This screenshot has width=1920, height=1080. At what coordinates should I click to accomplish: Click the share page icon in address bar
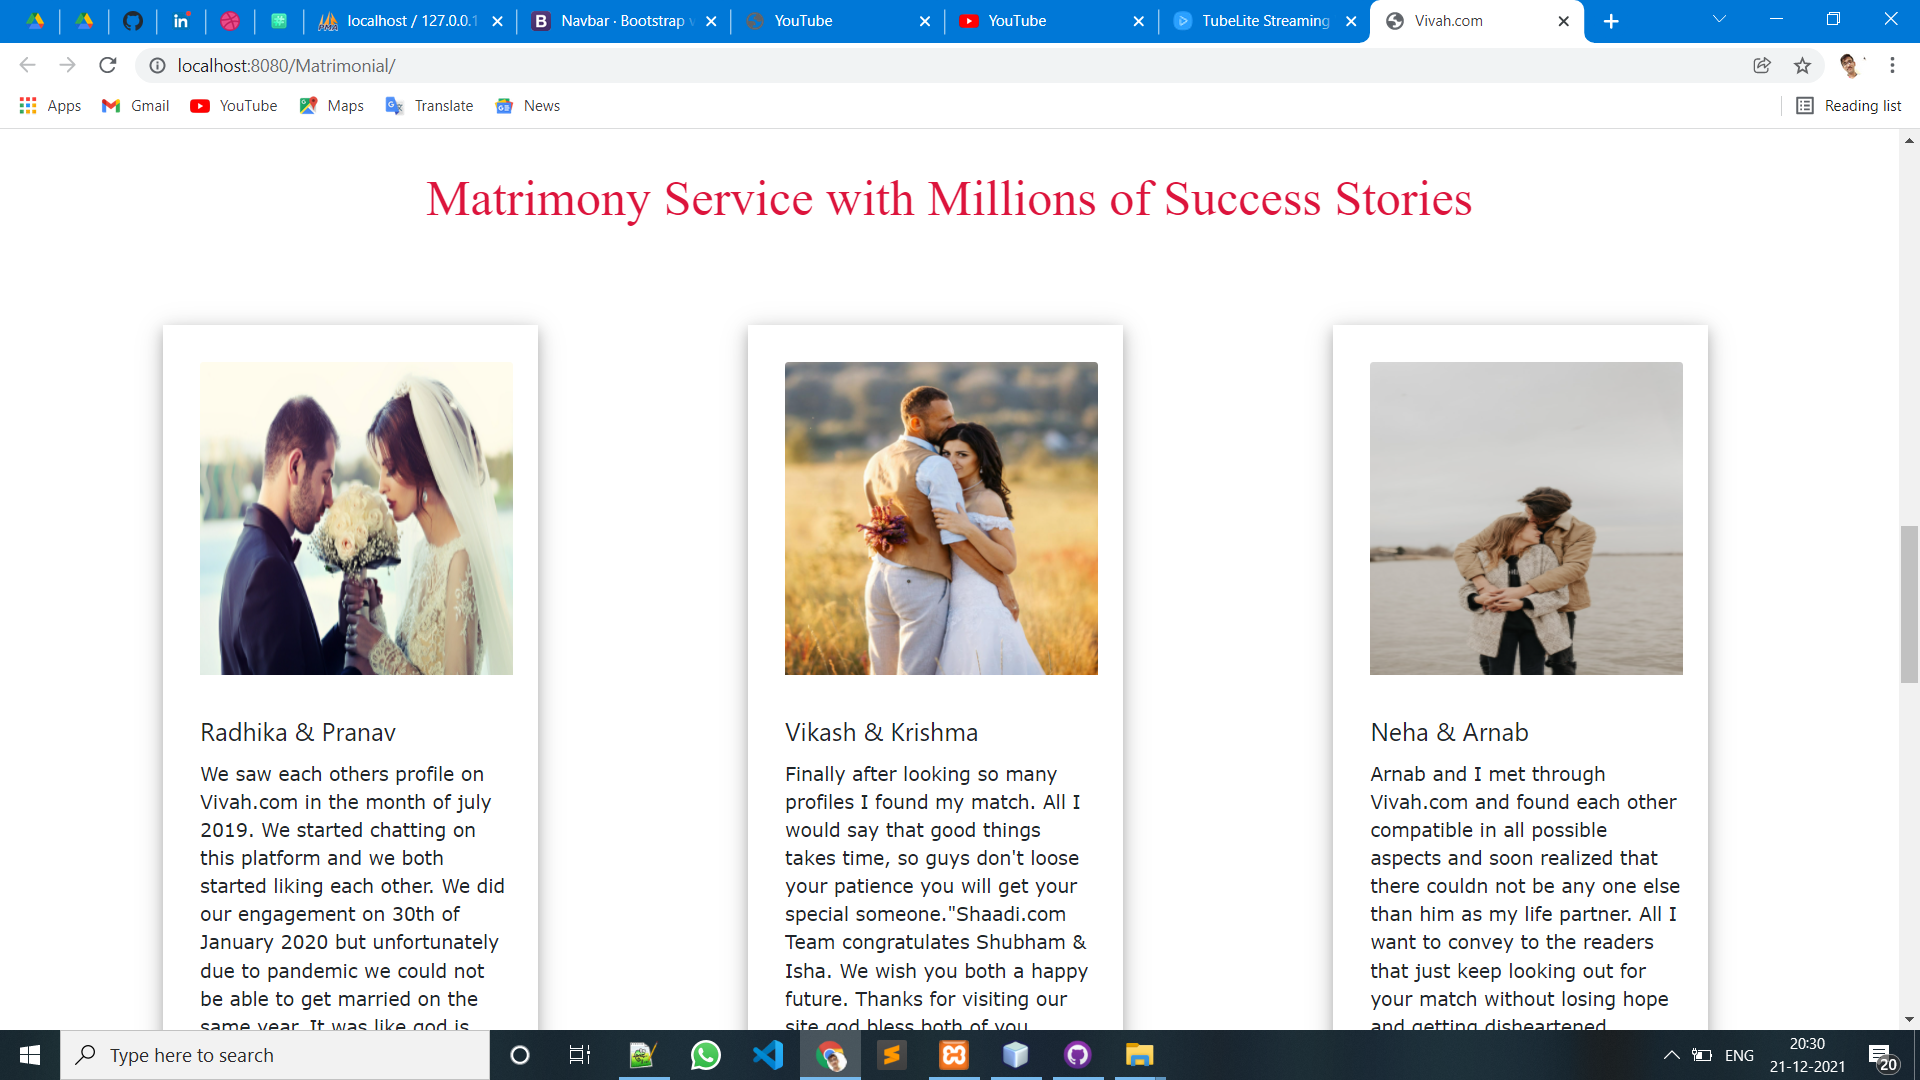coord(1762,66)
